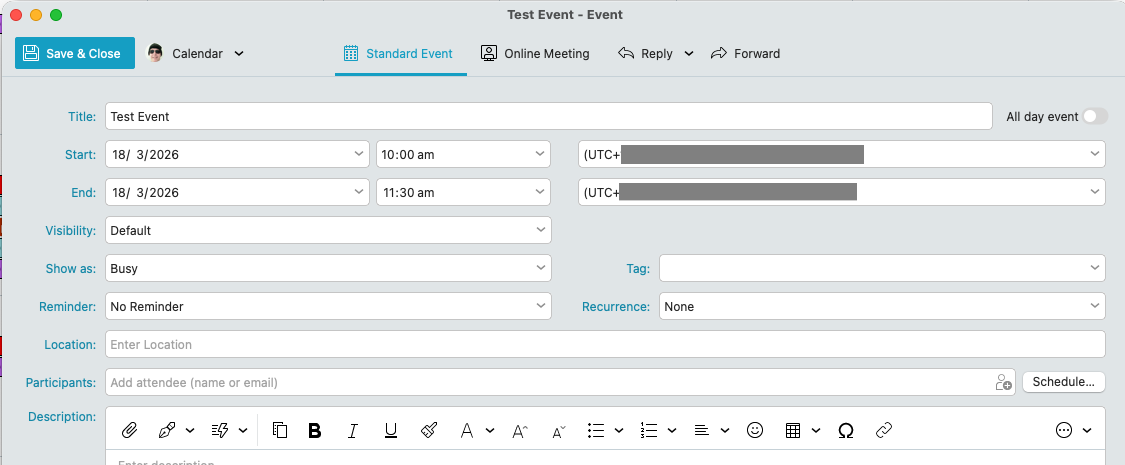The width and height of the screenshot is (1125, 465).
Task: Toggle bold formatting in description
Action: tap(315, 430)
